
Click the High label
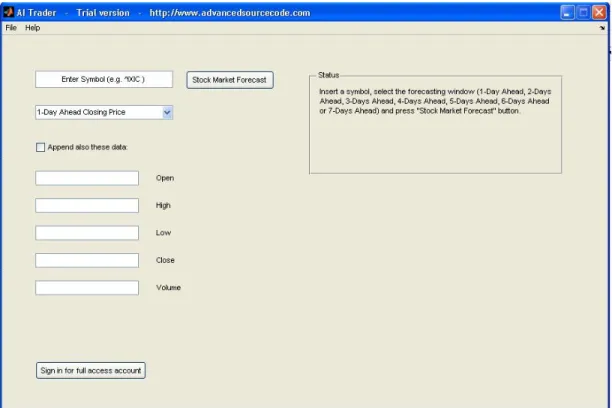tap(163, 205)
